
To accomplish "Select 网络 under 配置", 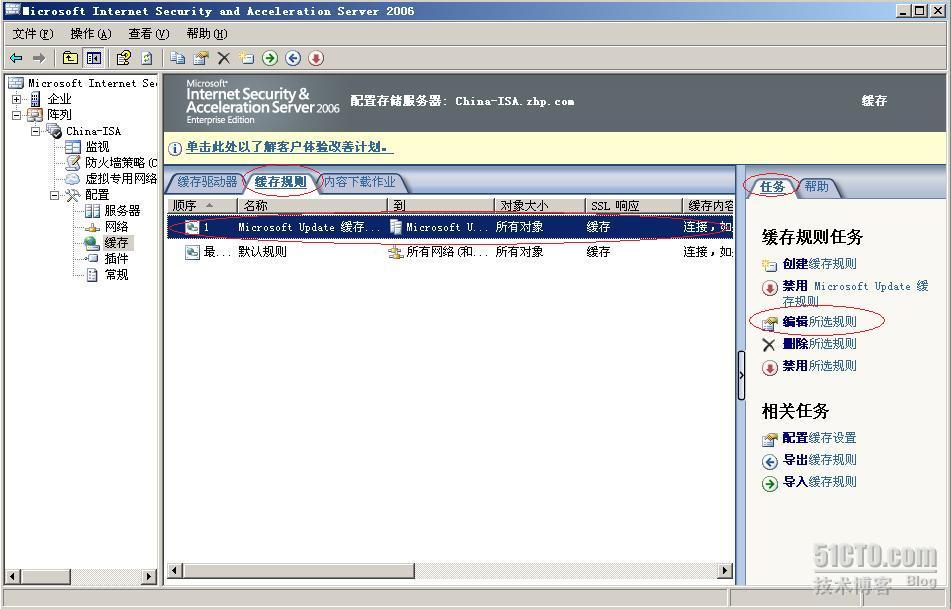I will click(x=116, y=226).
